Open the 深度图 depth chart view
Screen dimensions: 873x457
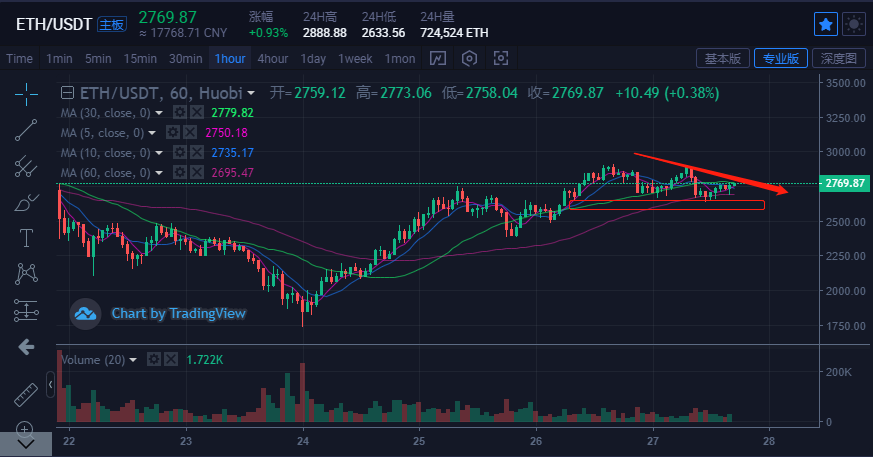tap(837, 58)
